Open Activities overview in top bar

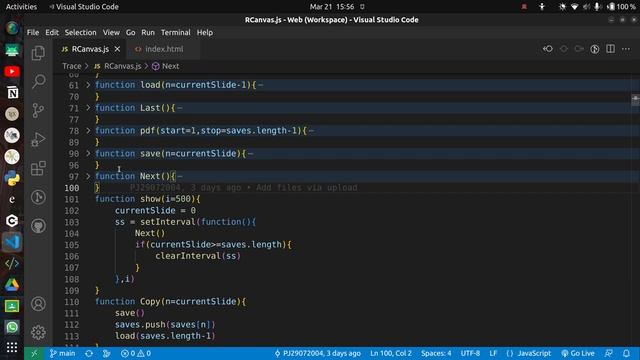coord(21,7)
